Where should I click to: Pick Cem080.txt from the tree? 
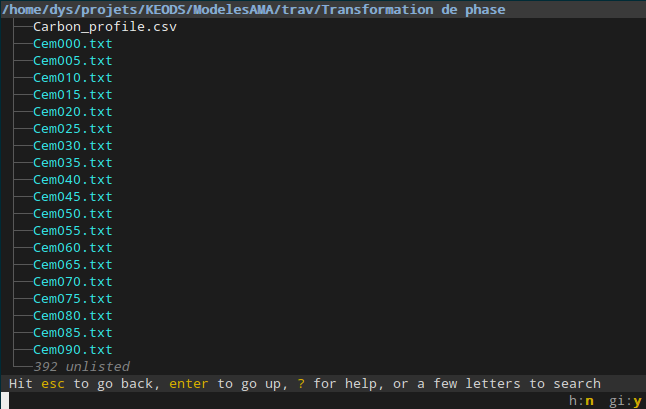[x=73, y=316]
